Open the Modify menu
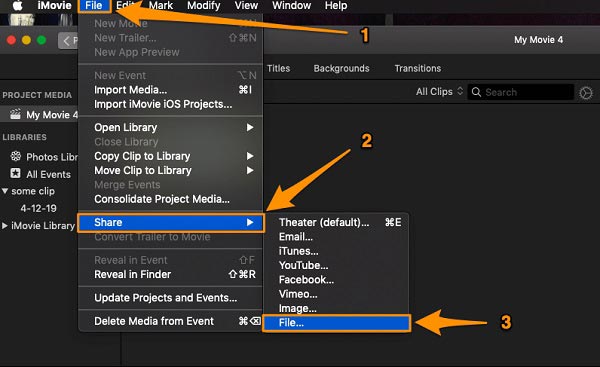Image resolution: width=600 pixels, height=367 pixels. [204, 6]
